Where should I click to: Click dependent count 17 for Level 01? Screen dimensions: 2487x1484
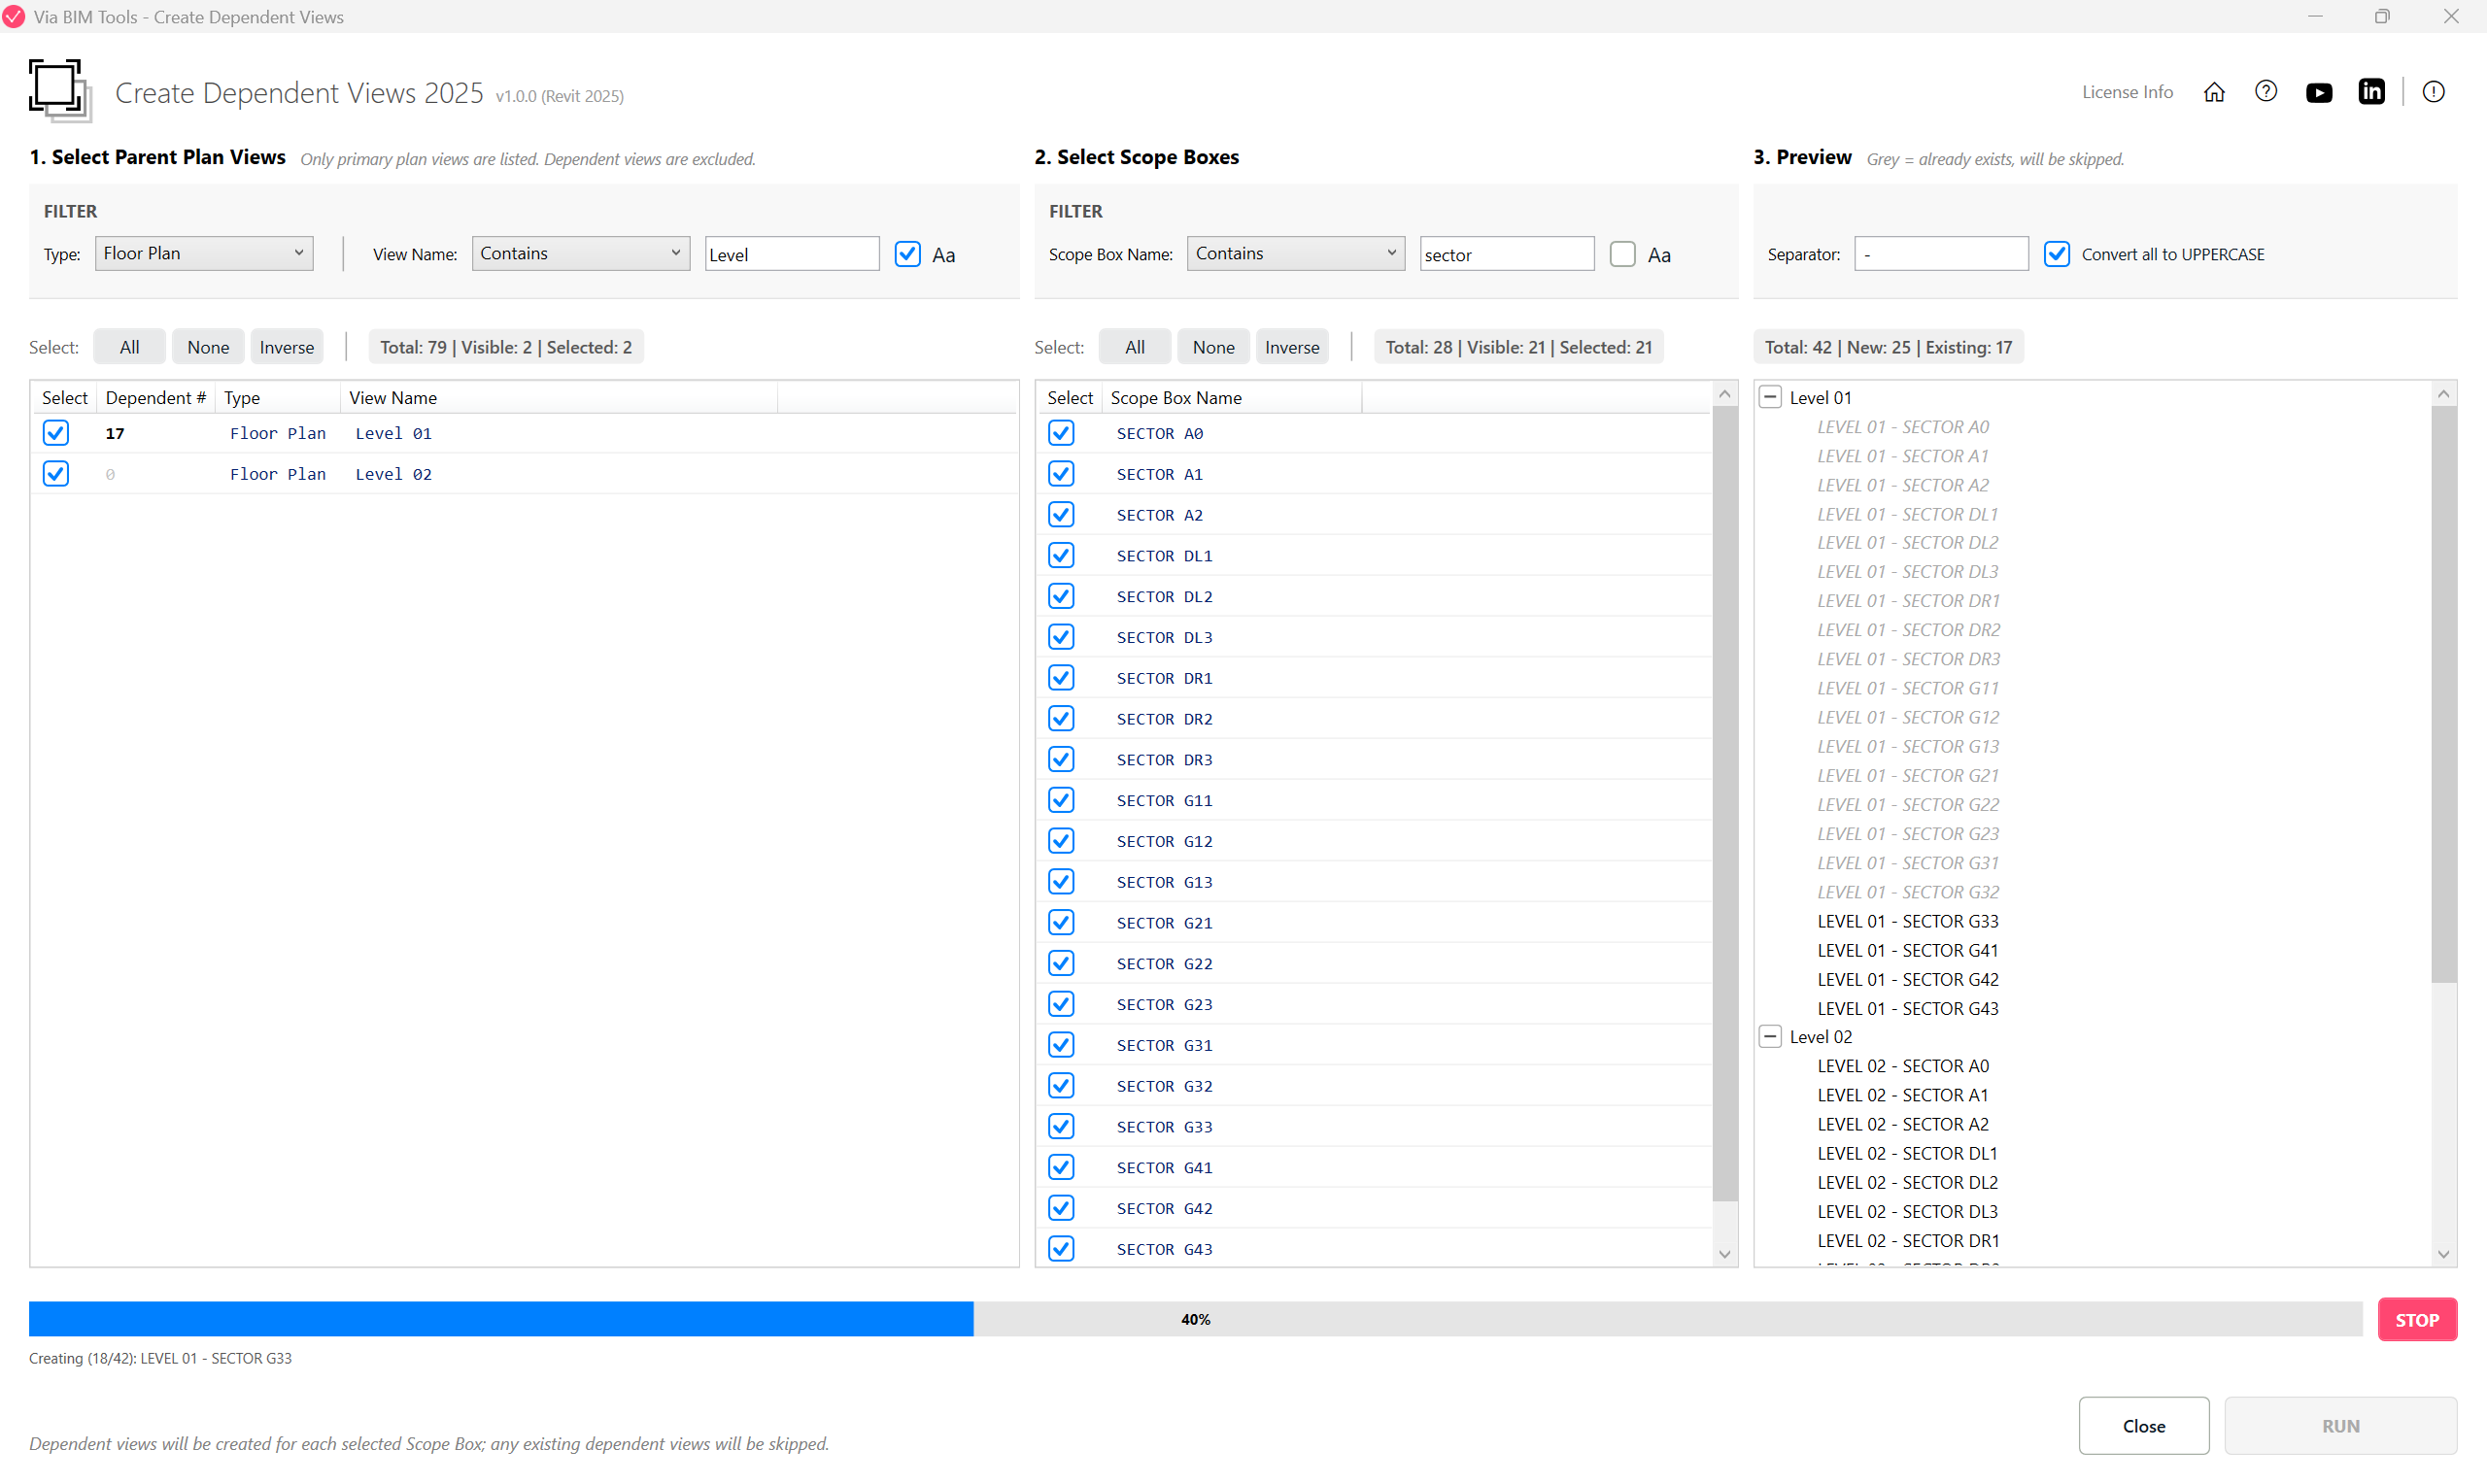(115, 433)
